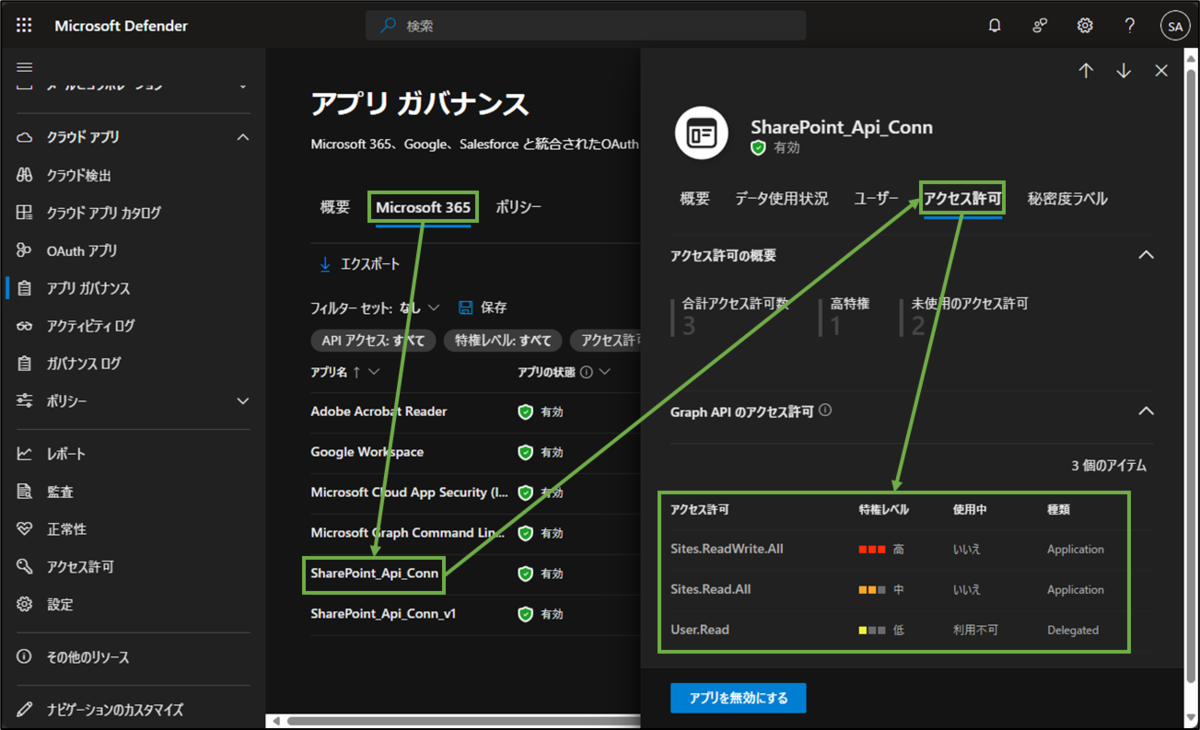
Task: Click the chart icon for レポート
Action: point(25,454)
